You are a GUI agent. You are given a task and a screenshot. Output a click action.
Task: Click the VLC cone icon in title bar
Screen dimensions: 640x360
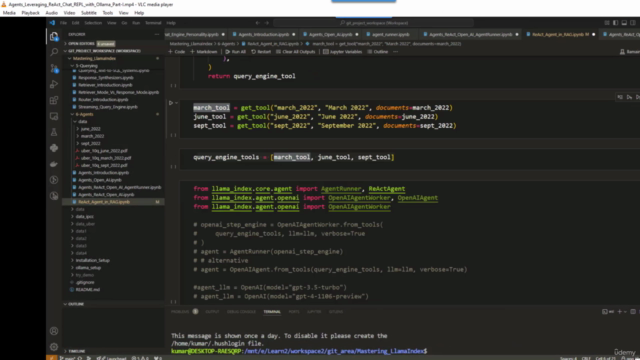point(4,4)
